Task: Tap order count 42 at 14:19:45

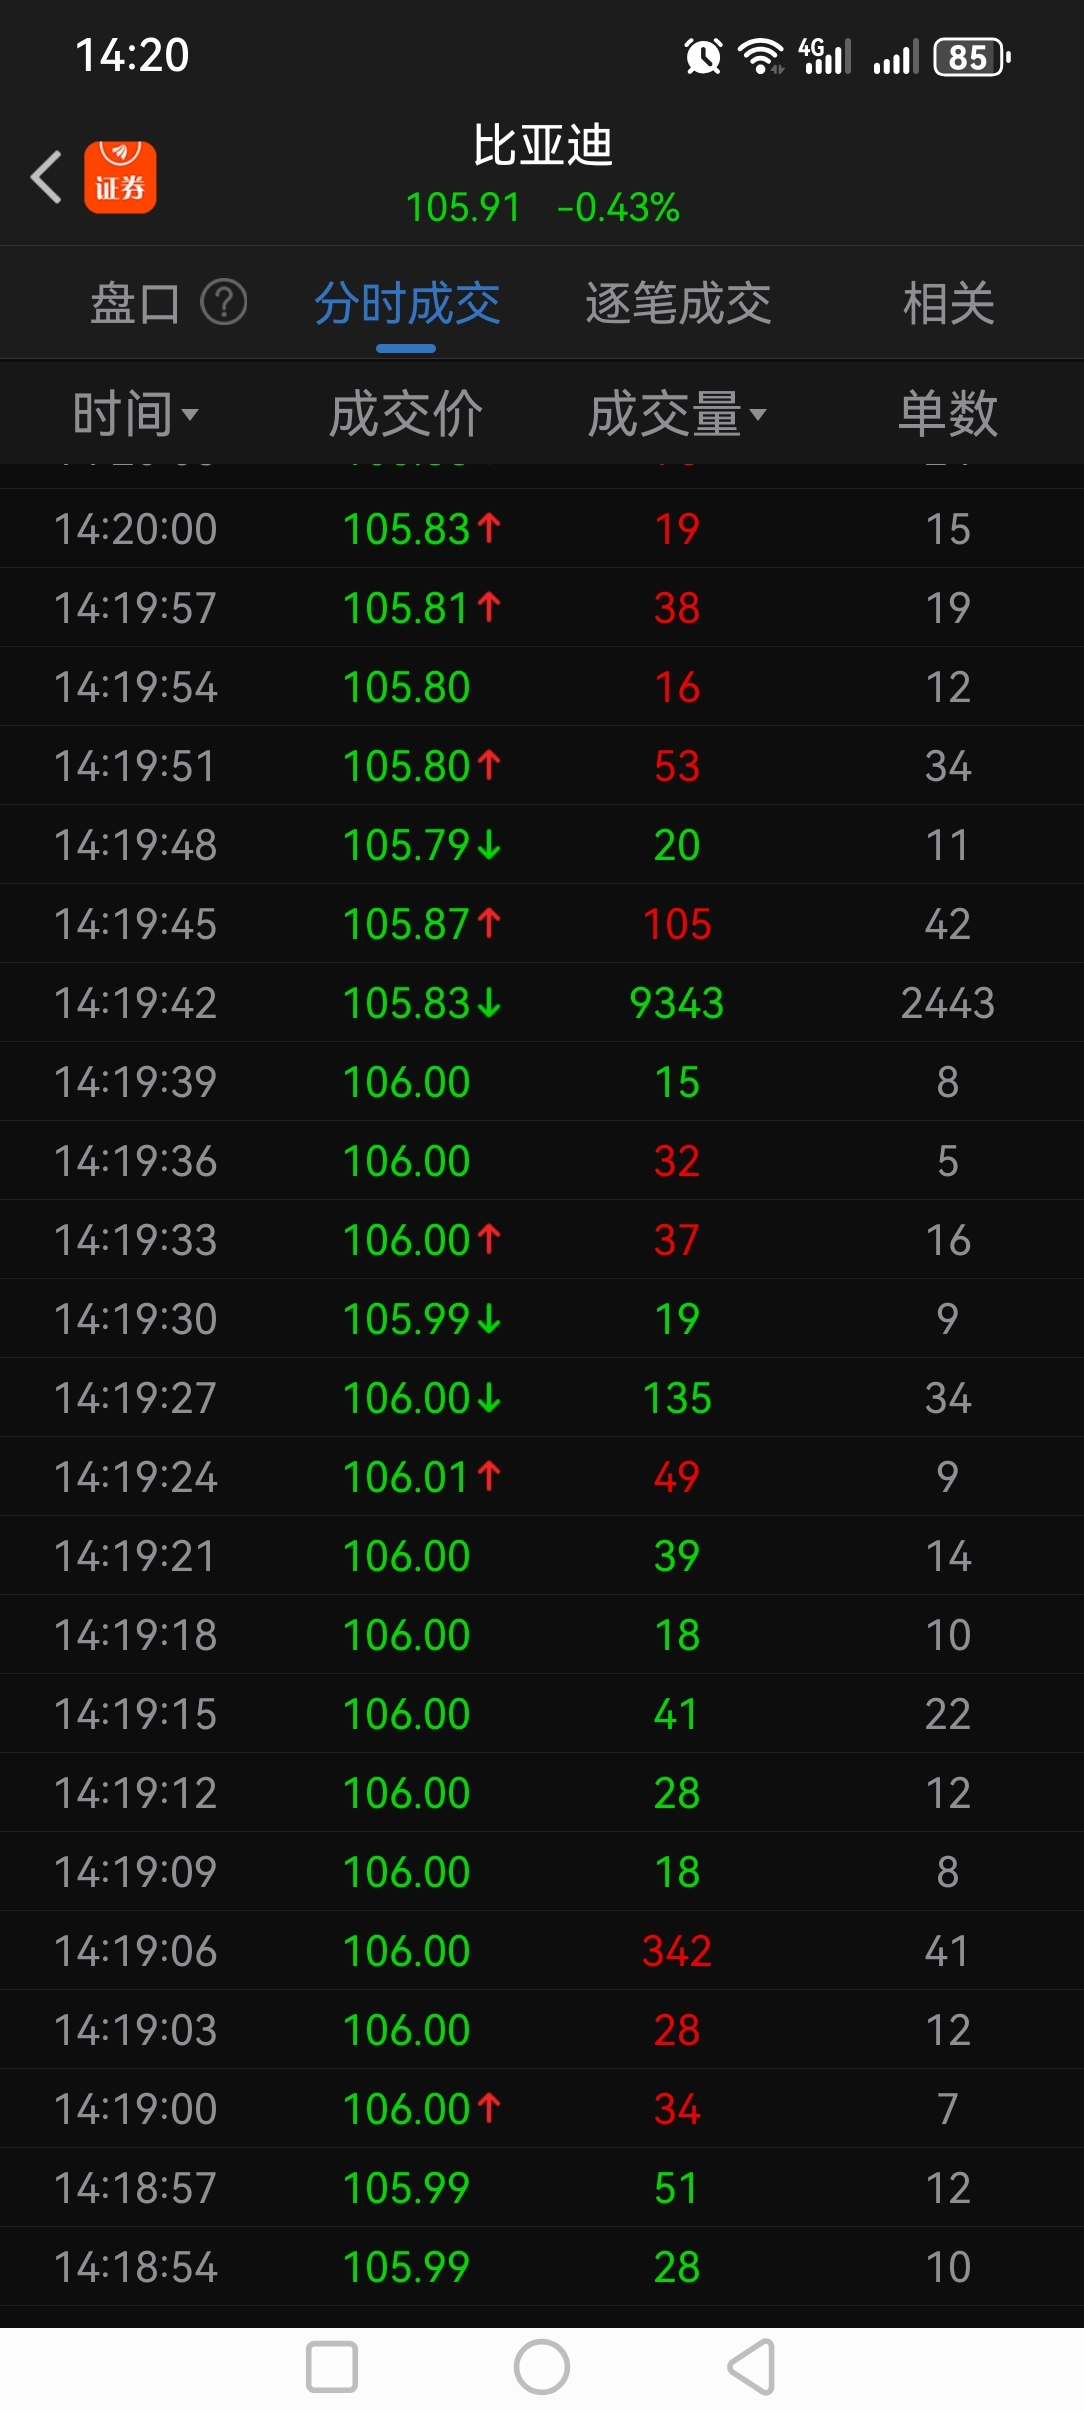Action: click(948, 924)
